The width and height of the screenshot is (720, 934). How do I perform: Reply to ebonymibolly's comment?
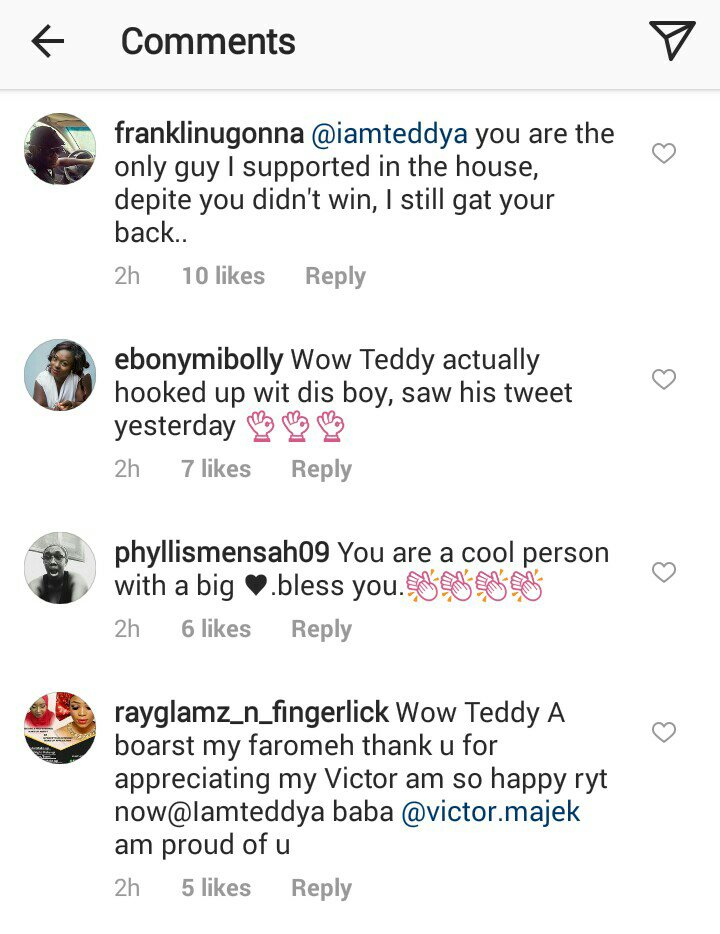click(321, 469)
